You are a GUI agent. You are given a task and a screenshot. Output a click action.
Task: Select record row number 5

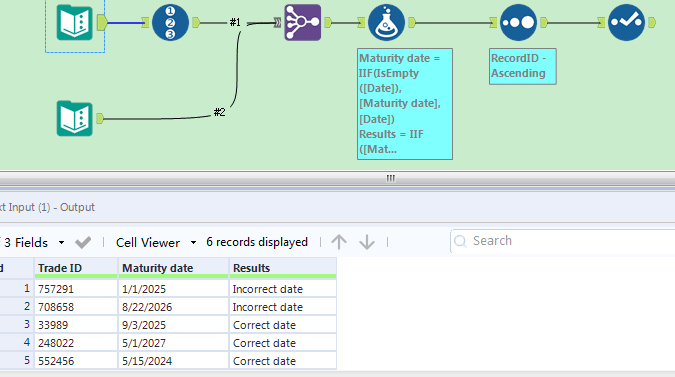(x=17, y=360)
